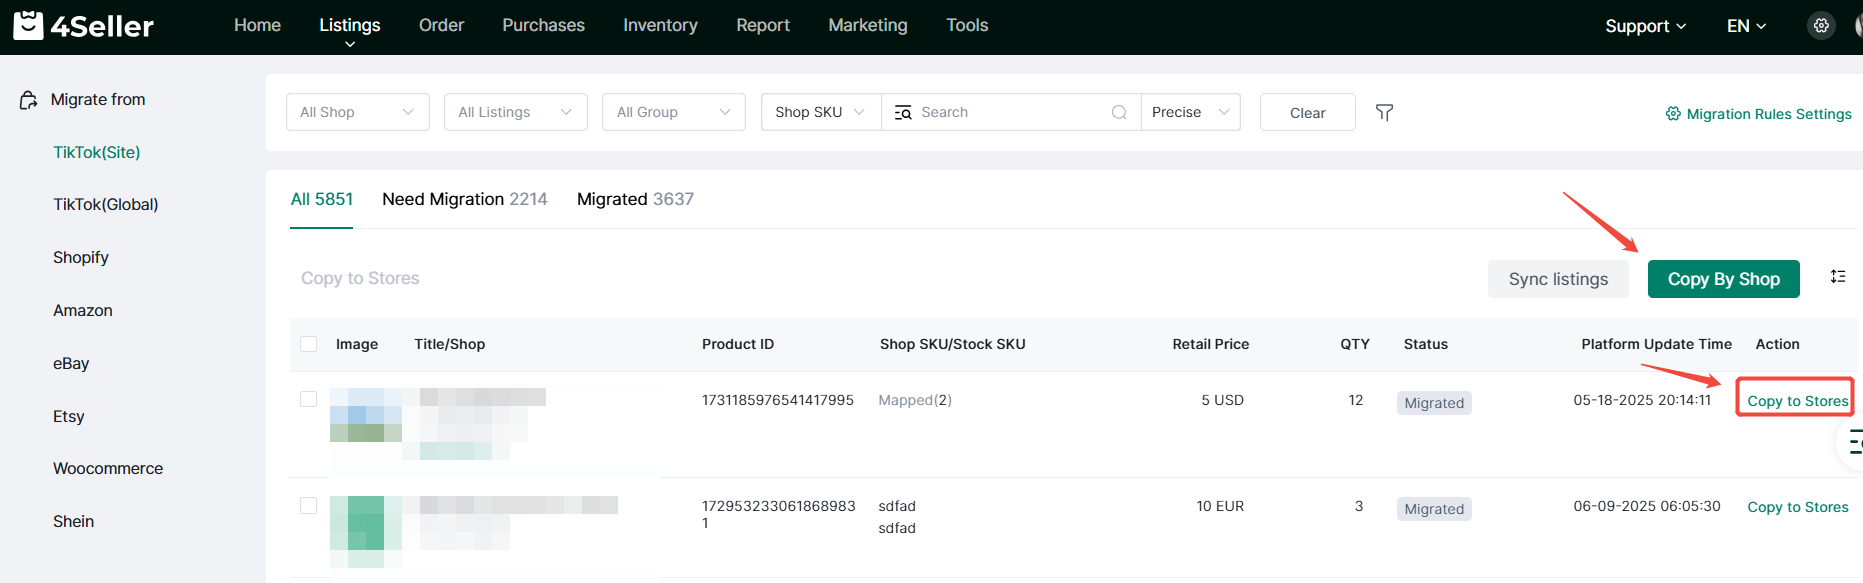Tick the select-all header checkbox
1863x583 pixels.
coord(309,344)
